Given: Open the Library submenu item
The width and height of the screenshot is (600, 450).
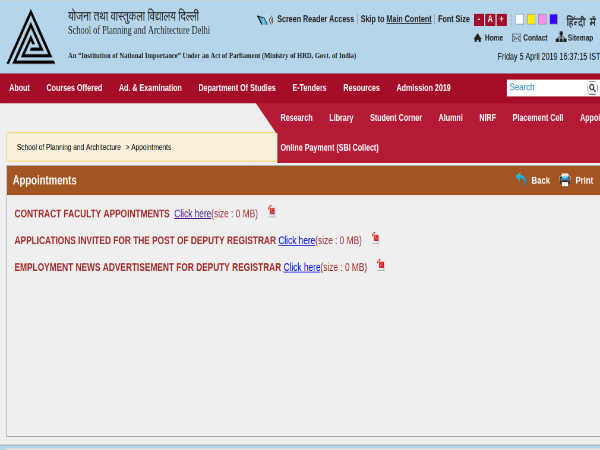Looking at the screenshot, I should pyautogui.click(x=341, y=118).
